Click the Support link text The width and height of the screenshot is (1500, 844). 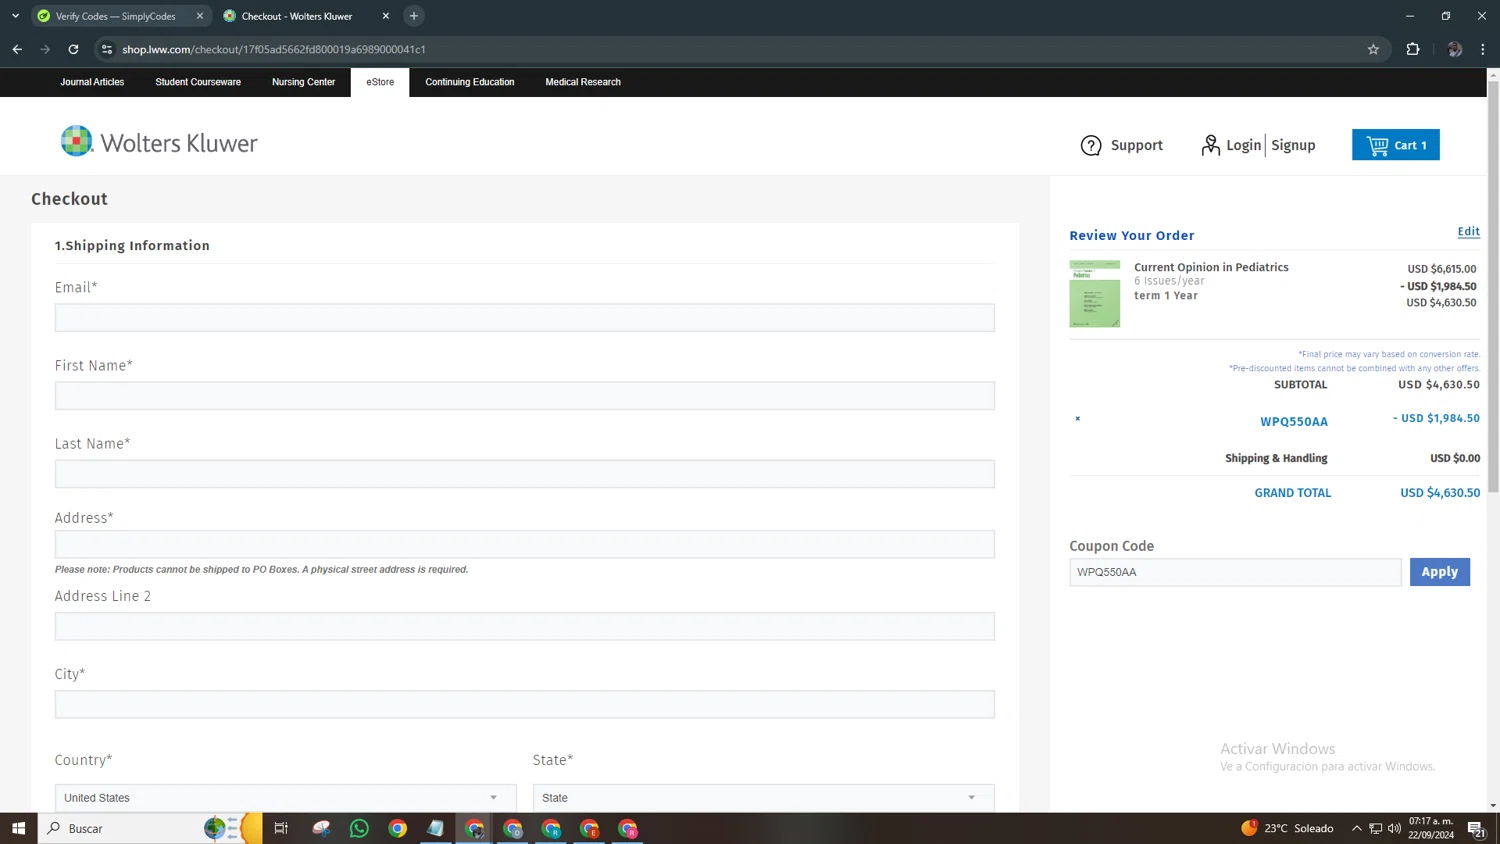tap(1136, 145)
